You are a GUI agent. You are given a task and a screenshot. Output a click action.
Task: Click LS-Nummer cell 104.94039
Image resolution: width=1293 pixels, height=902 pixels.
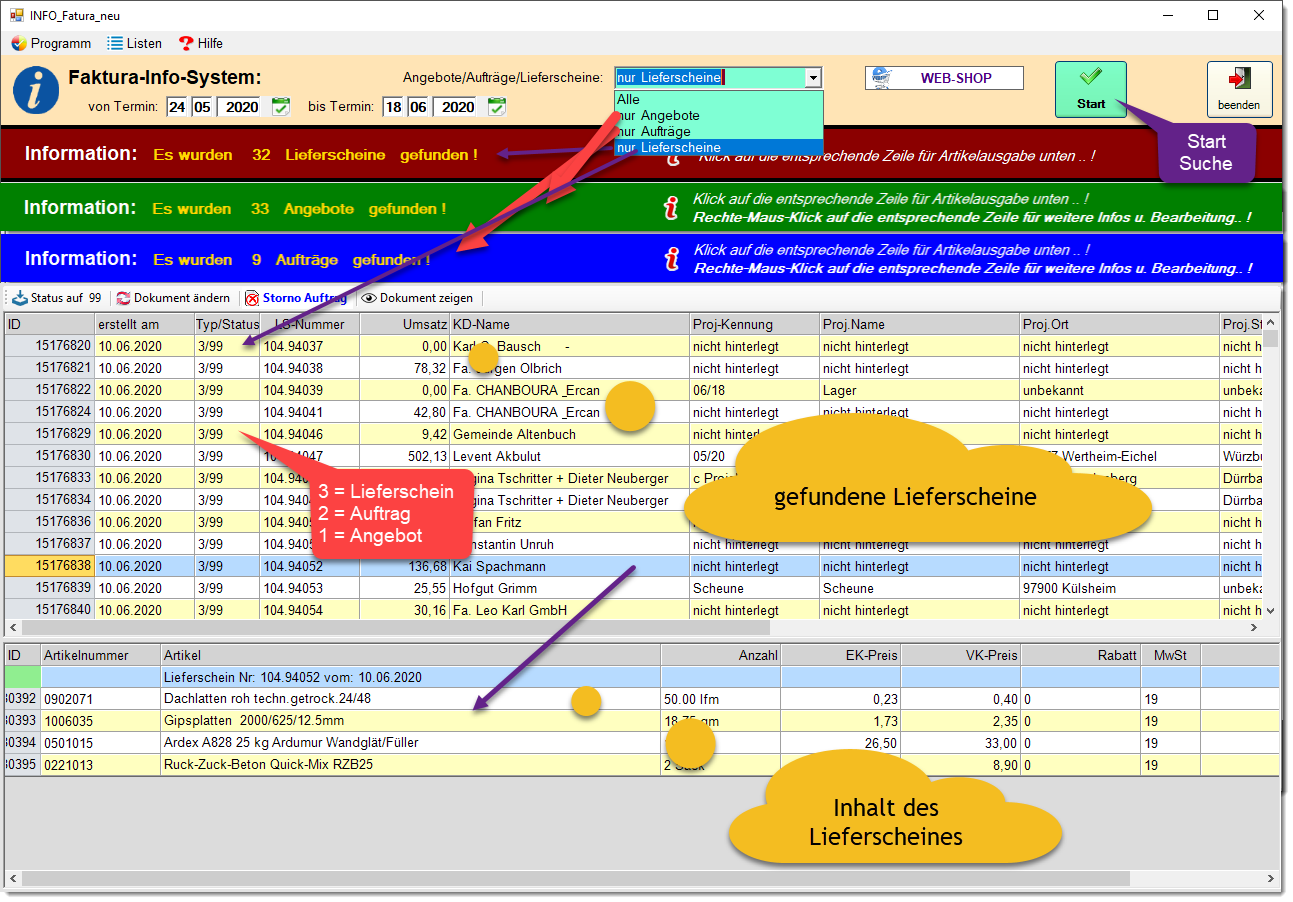click(310, 390)
